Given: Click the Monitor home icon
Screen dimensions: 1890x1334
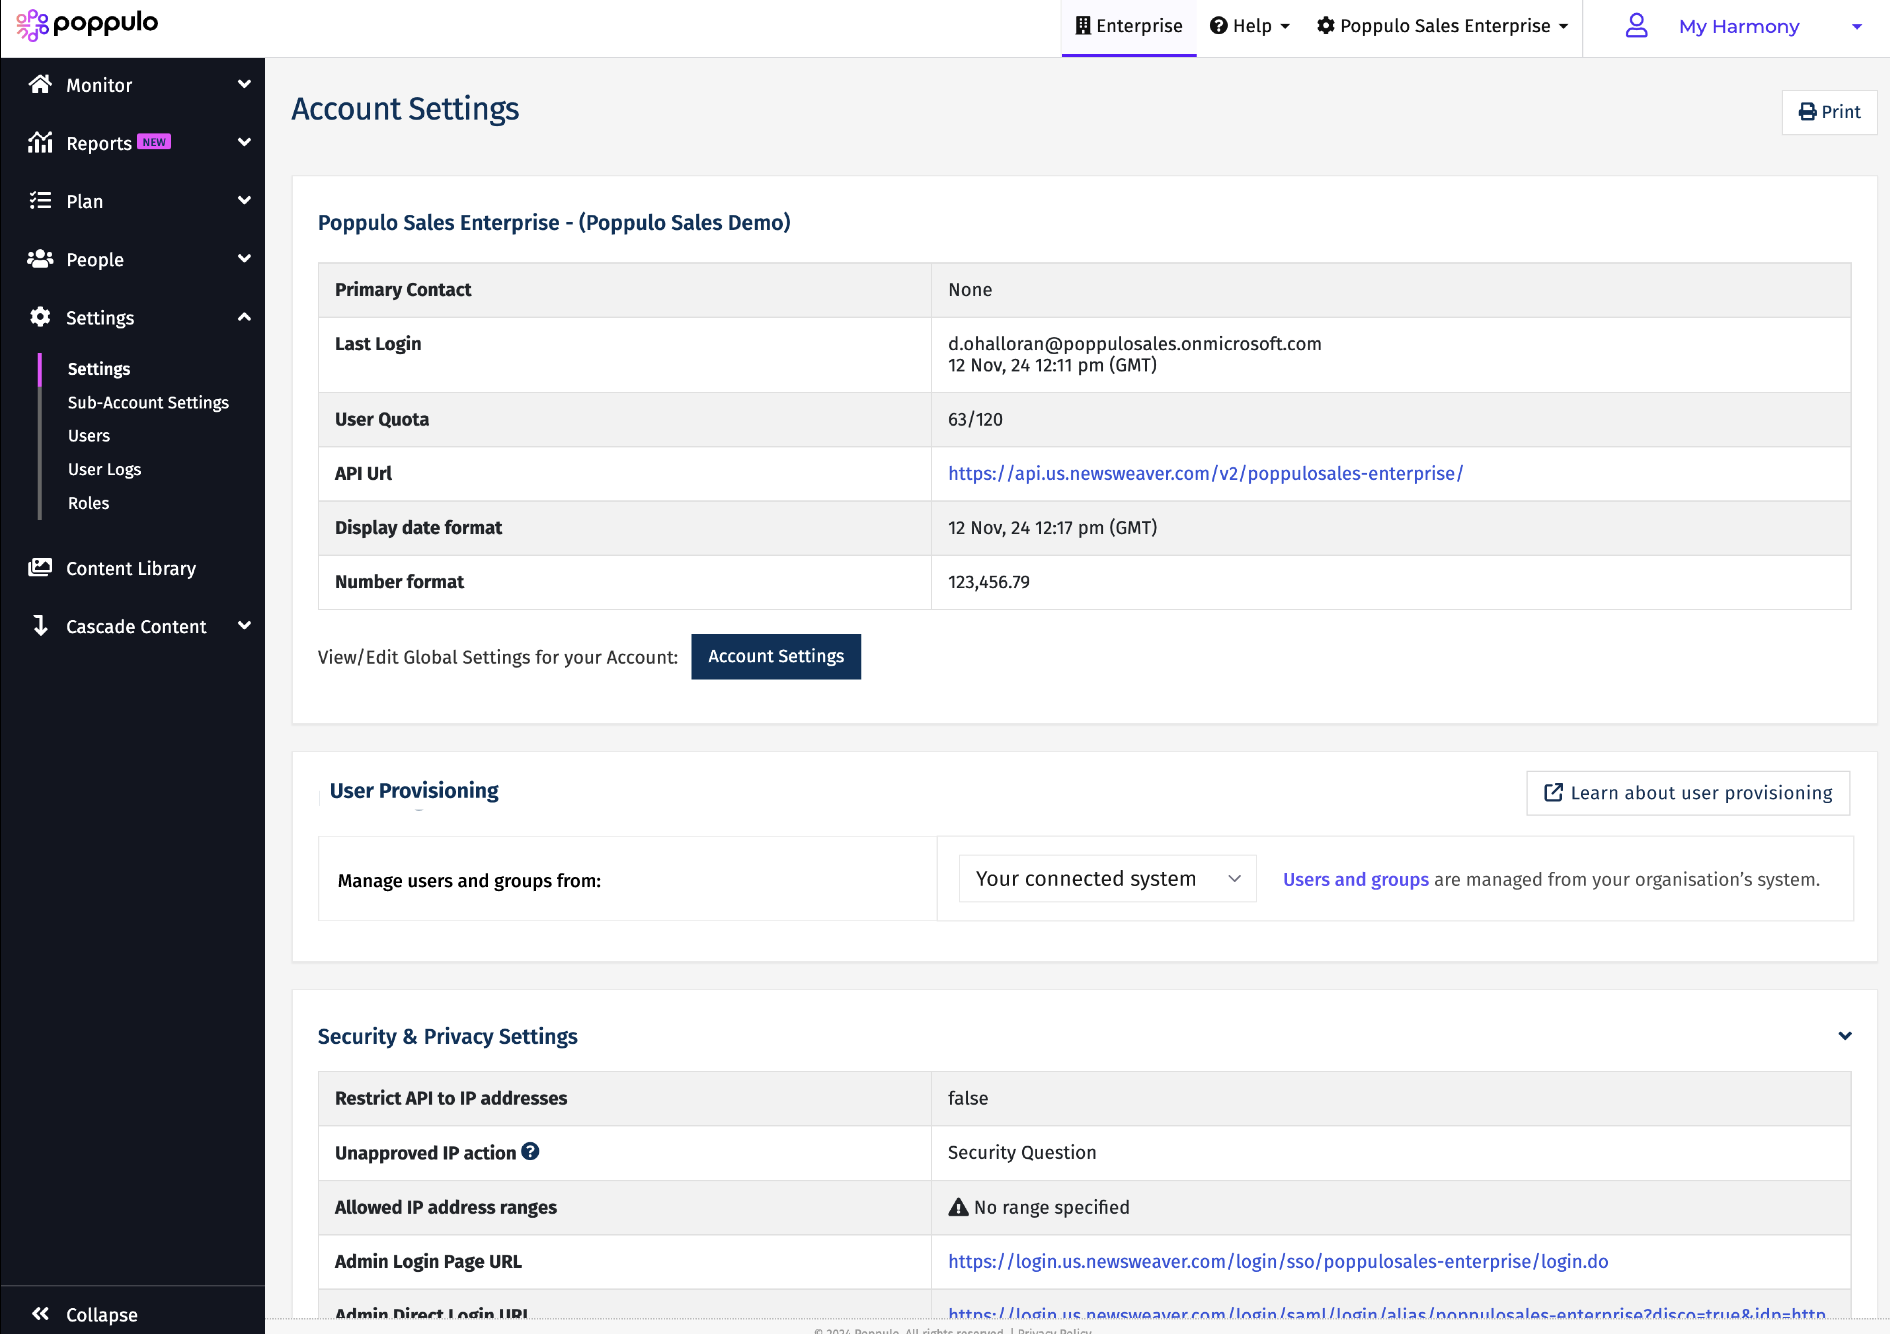Looking at the screenshot, I should (40, 85).
